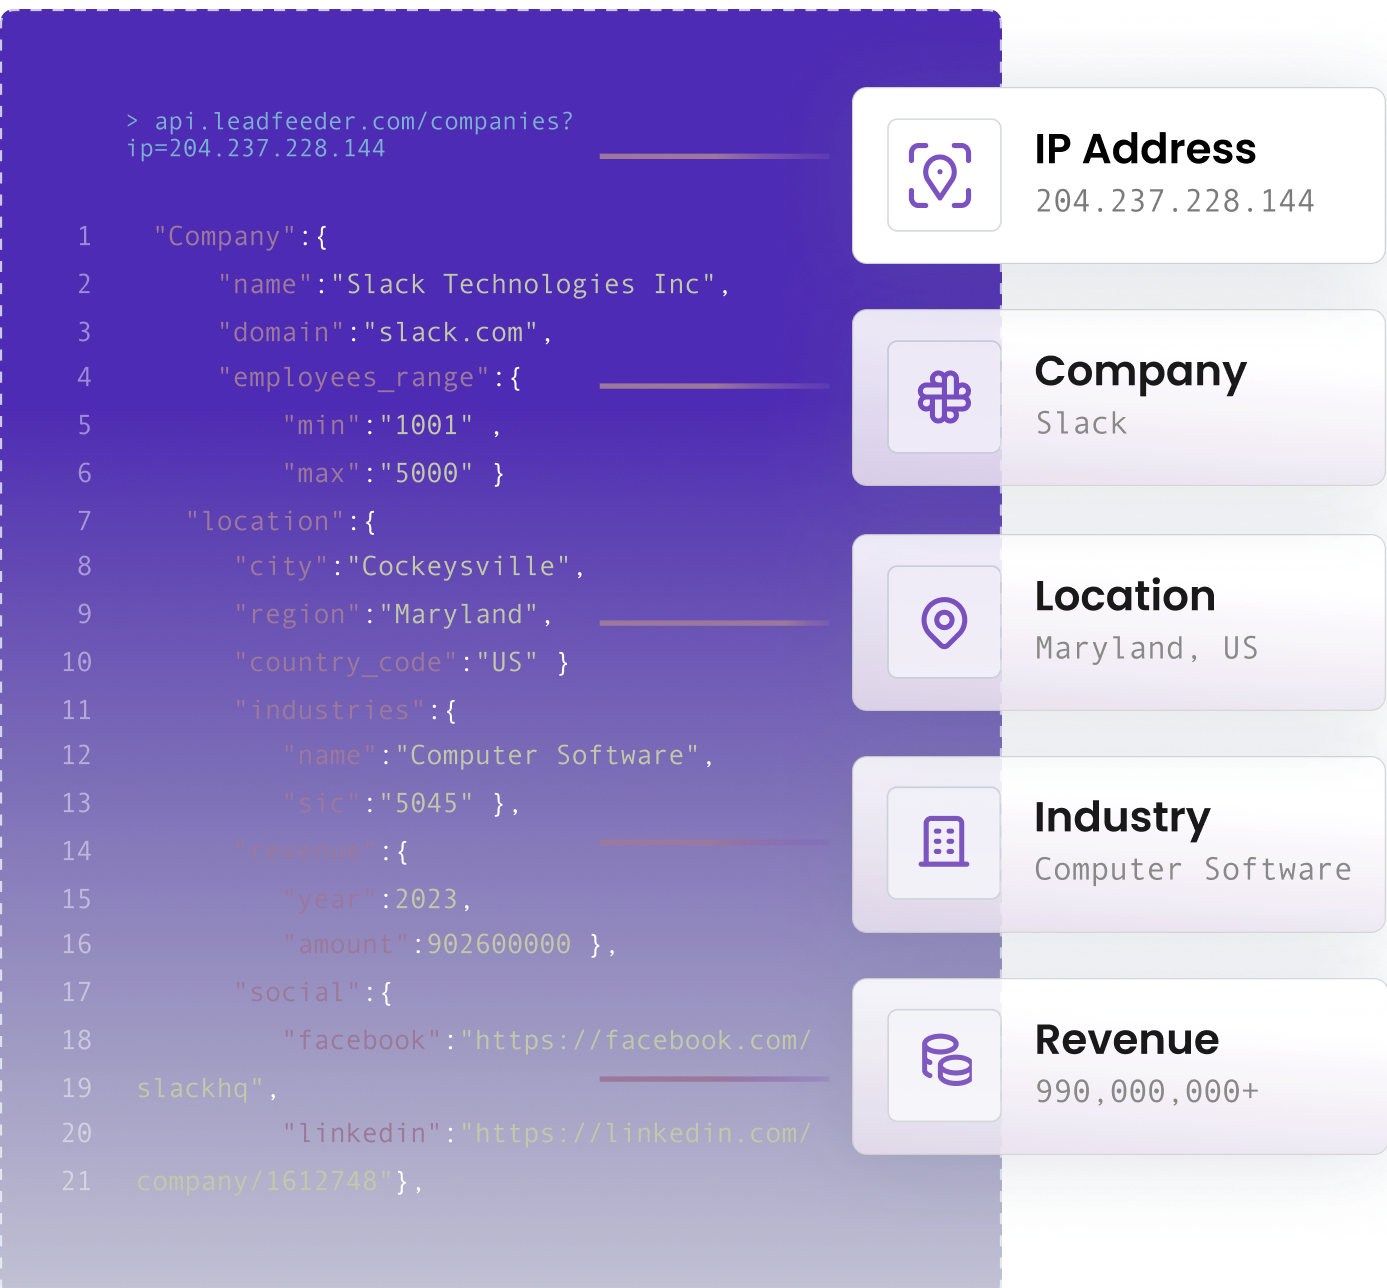
Task: Click the 204.237.228.144 value in card
Action: point(1175,201)
